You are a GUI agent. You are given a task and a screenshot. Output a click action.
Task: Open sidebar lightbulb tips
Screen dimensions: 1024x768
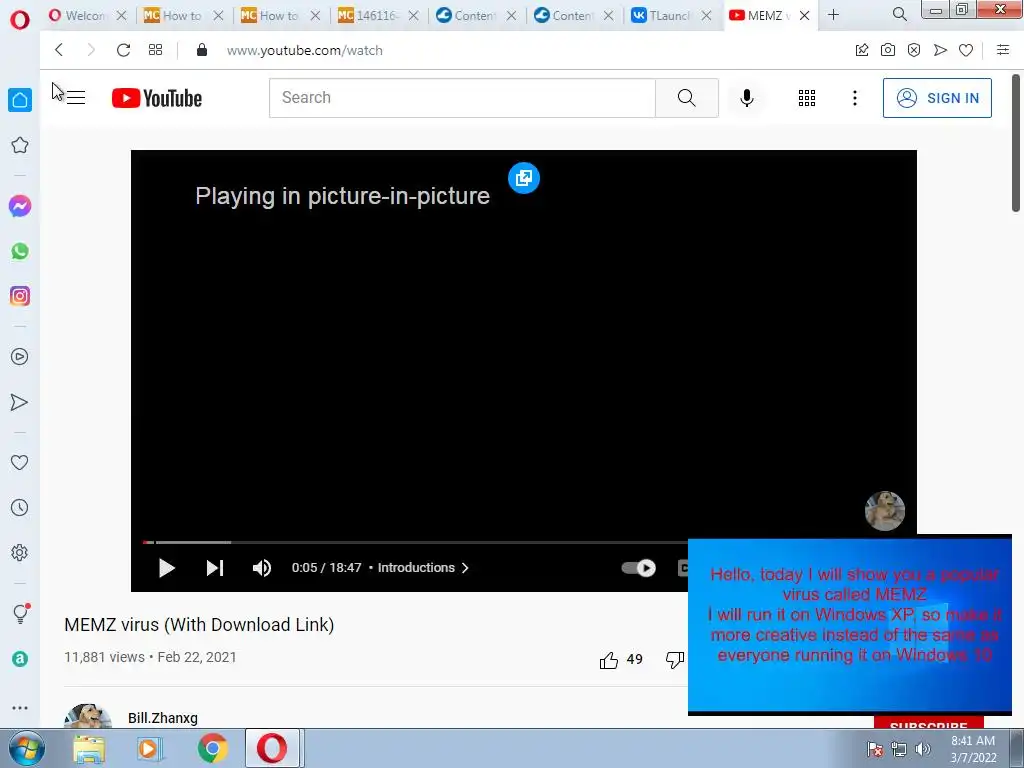click(21, 613)
